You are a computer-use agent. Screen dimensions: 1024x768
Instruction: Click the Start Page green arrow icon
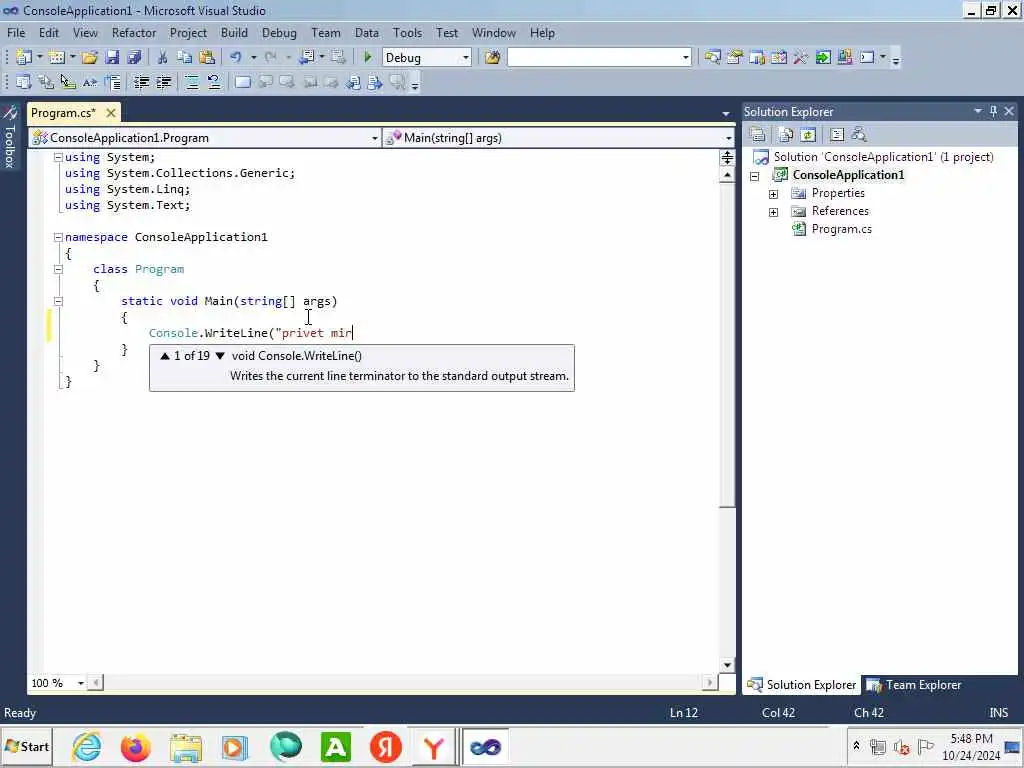click(823, 57)
